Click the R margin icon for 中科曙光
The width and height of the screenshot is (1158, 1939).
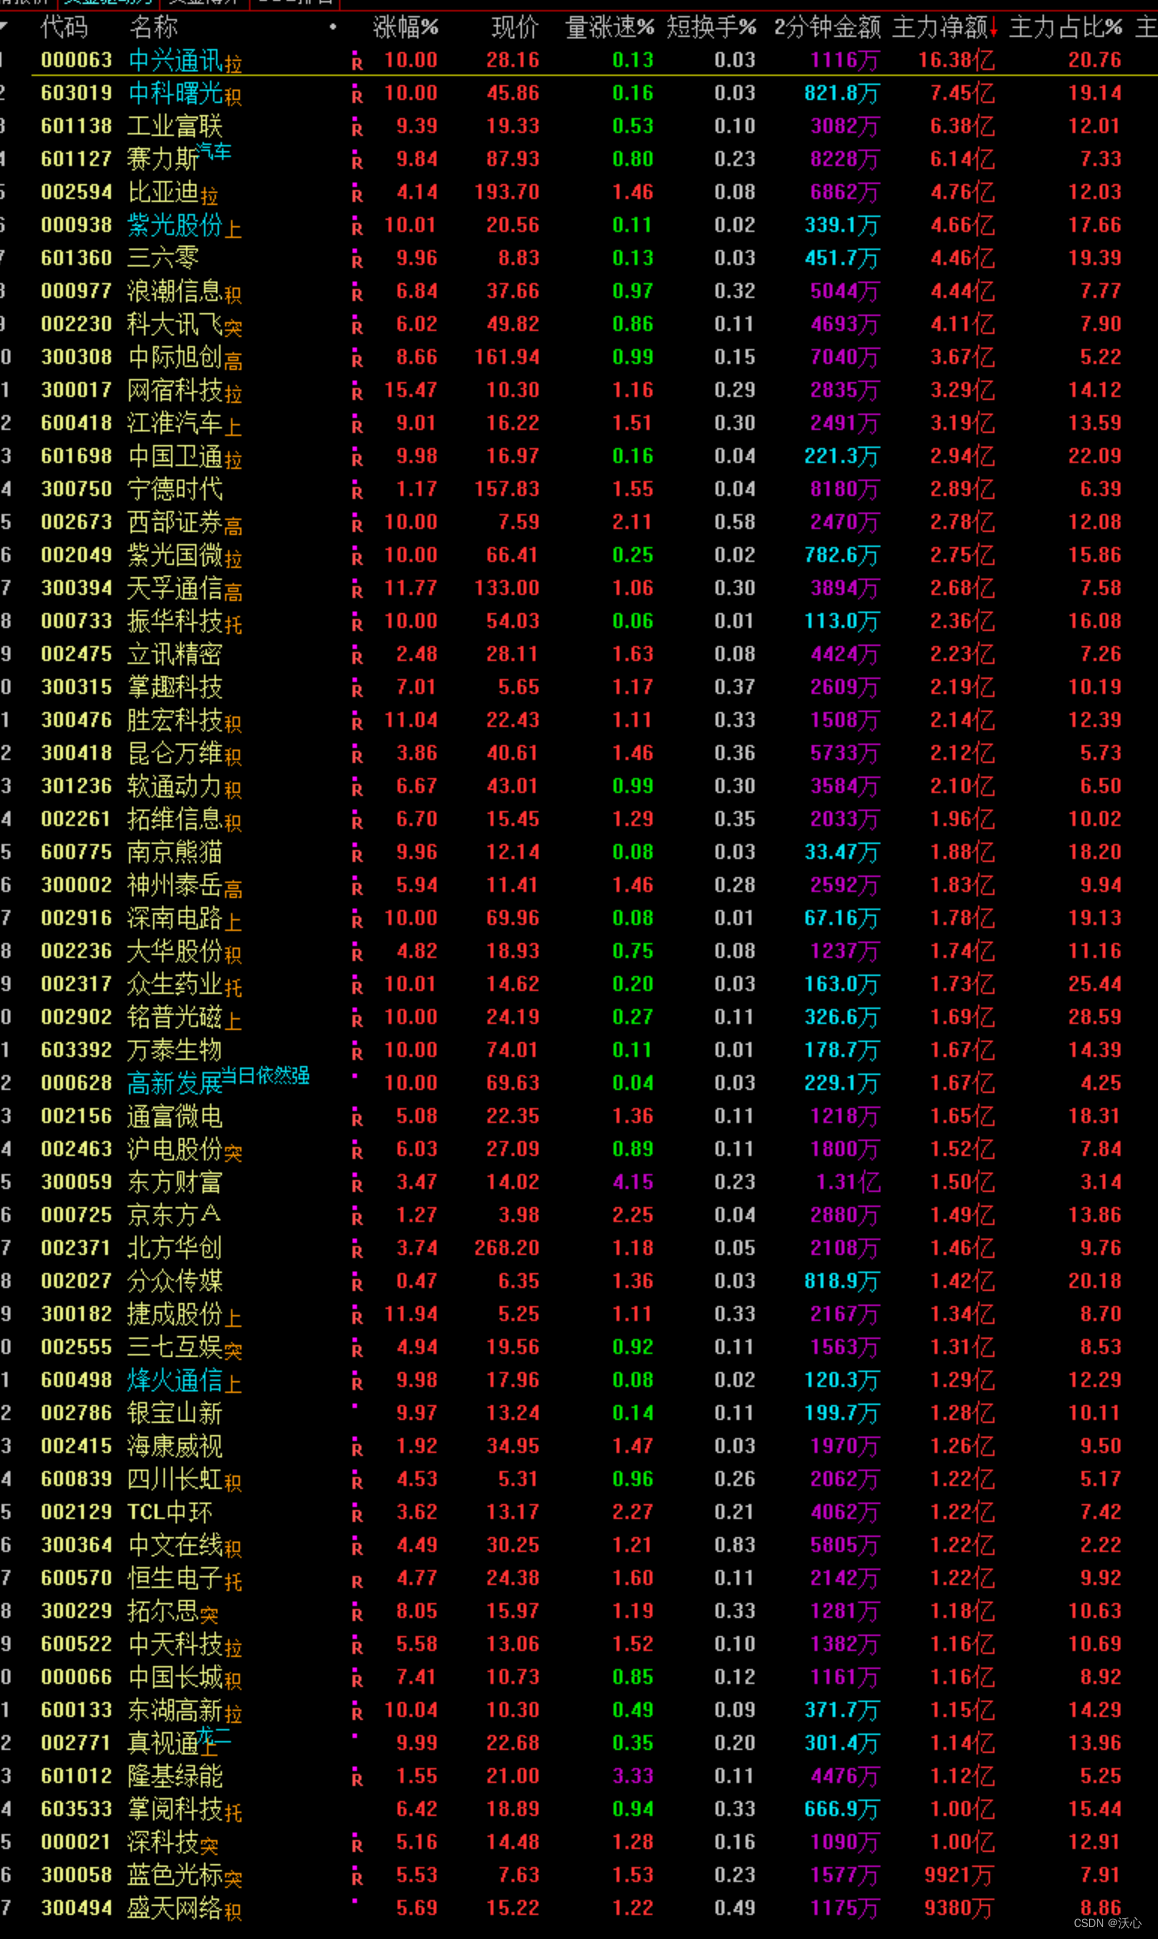click(x=357, y=96)
